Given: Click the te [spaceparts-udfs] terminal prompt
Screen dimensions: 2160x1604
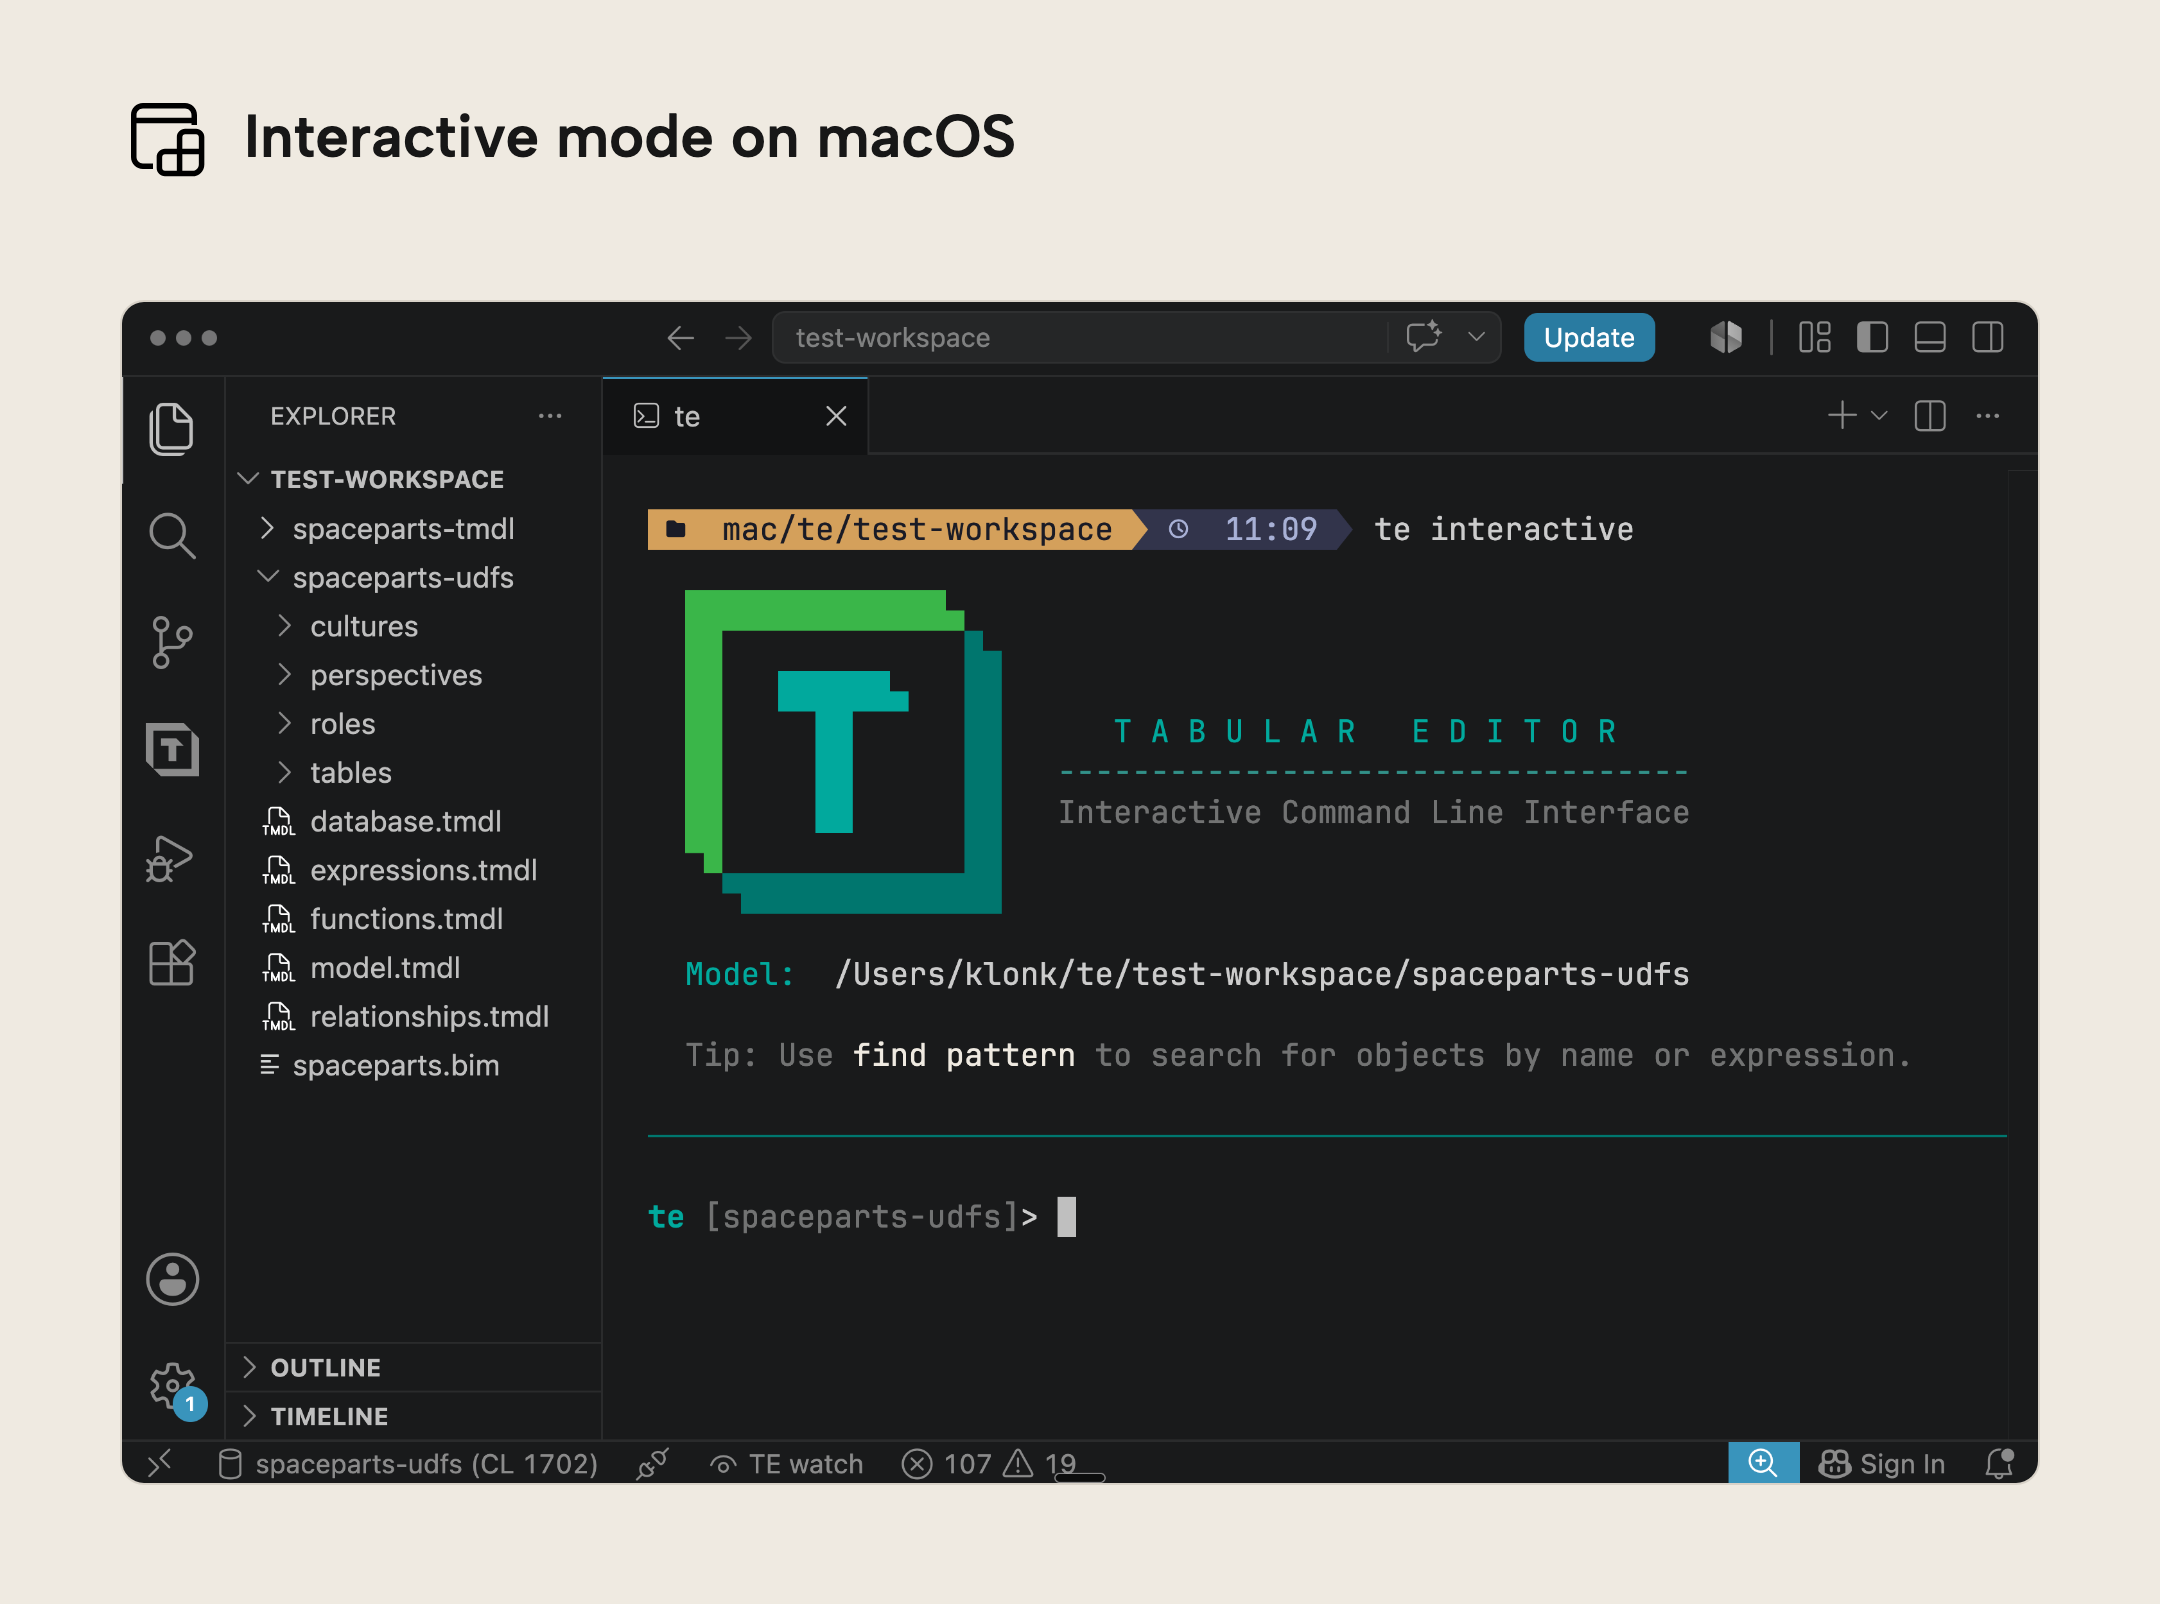Looking at the screenshot, I should click(843, 1216).
